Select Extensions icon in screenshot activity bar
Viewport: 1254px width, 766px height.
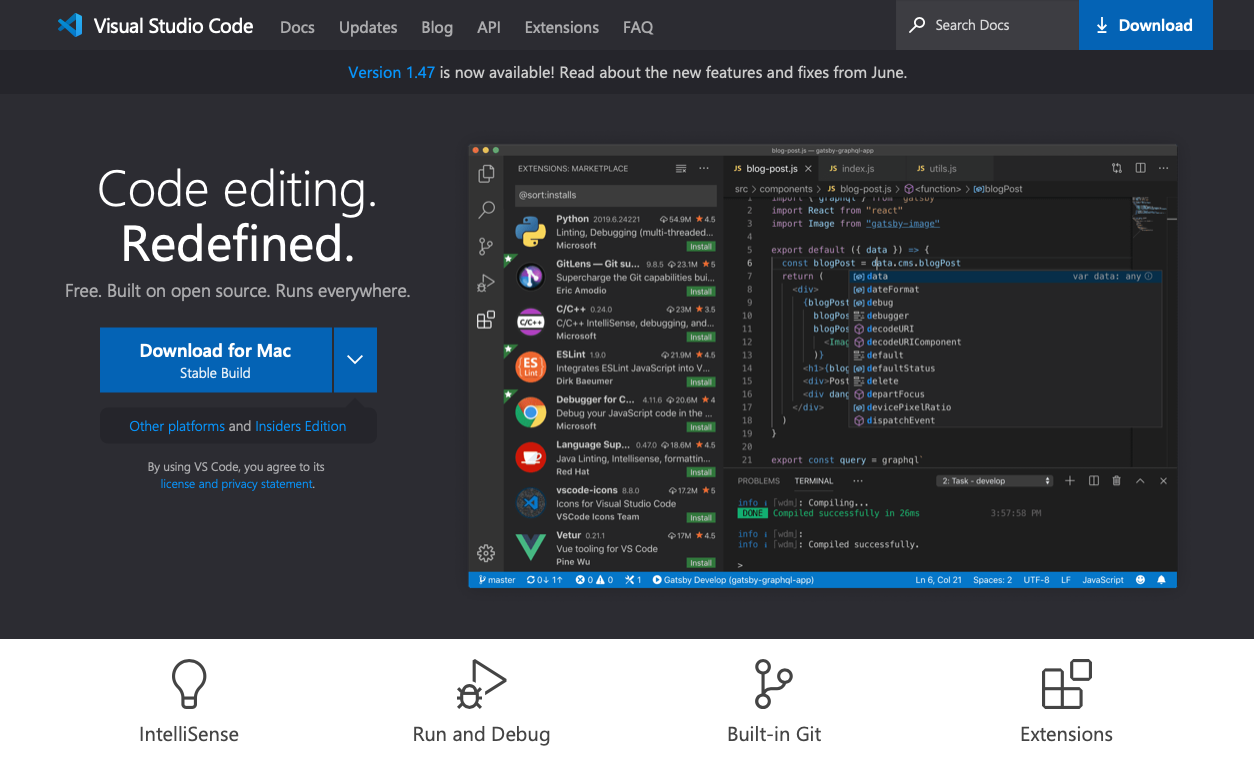[x=486, y=320]
